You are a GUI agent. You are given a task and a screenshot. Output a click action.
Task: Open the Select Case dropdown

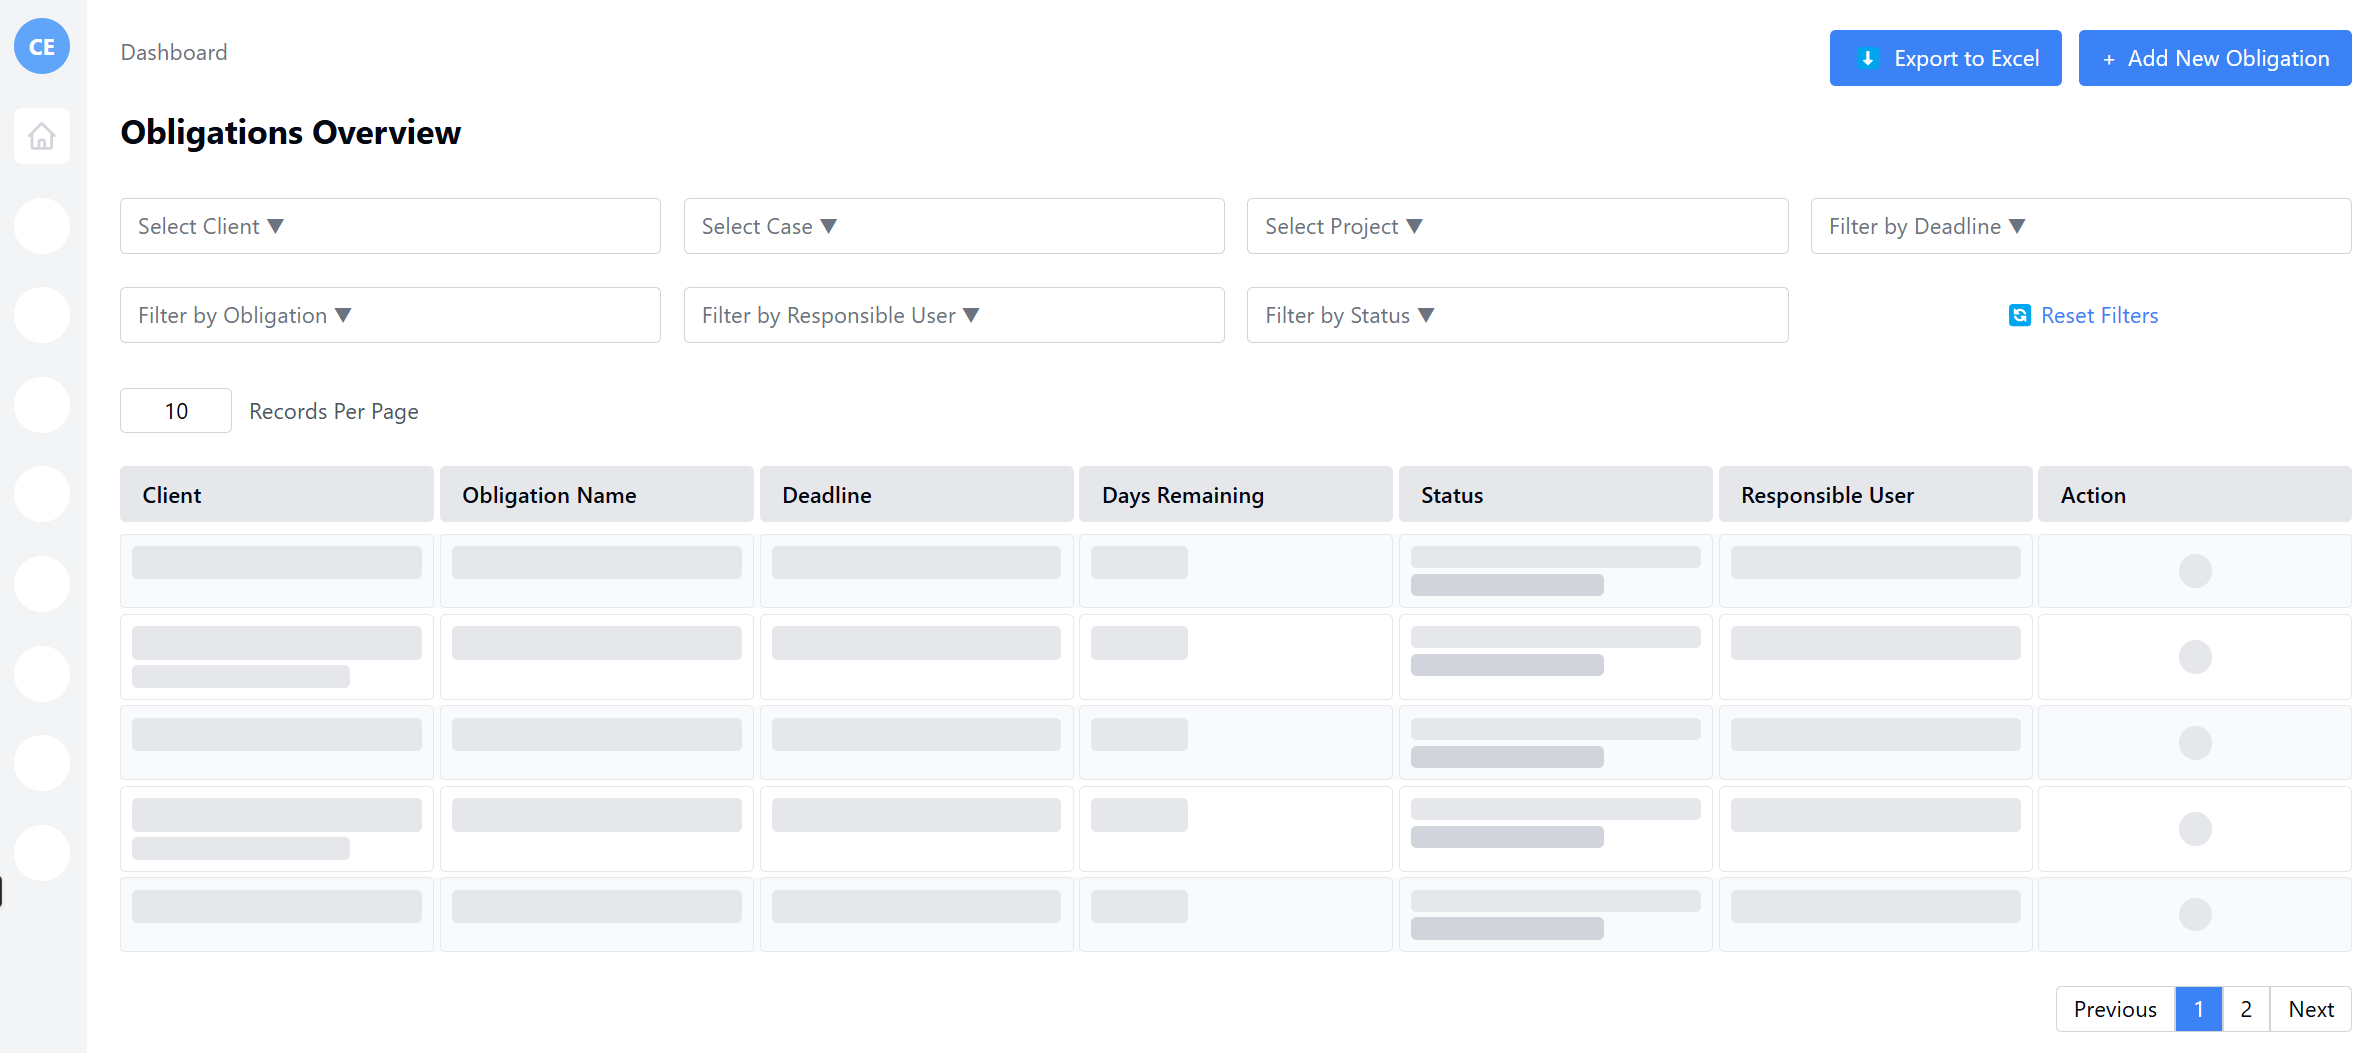[954, 226]
